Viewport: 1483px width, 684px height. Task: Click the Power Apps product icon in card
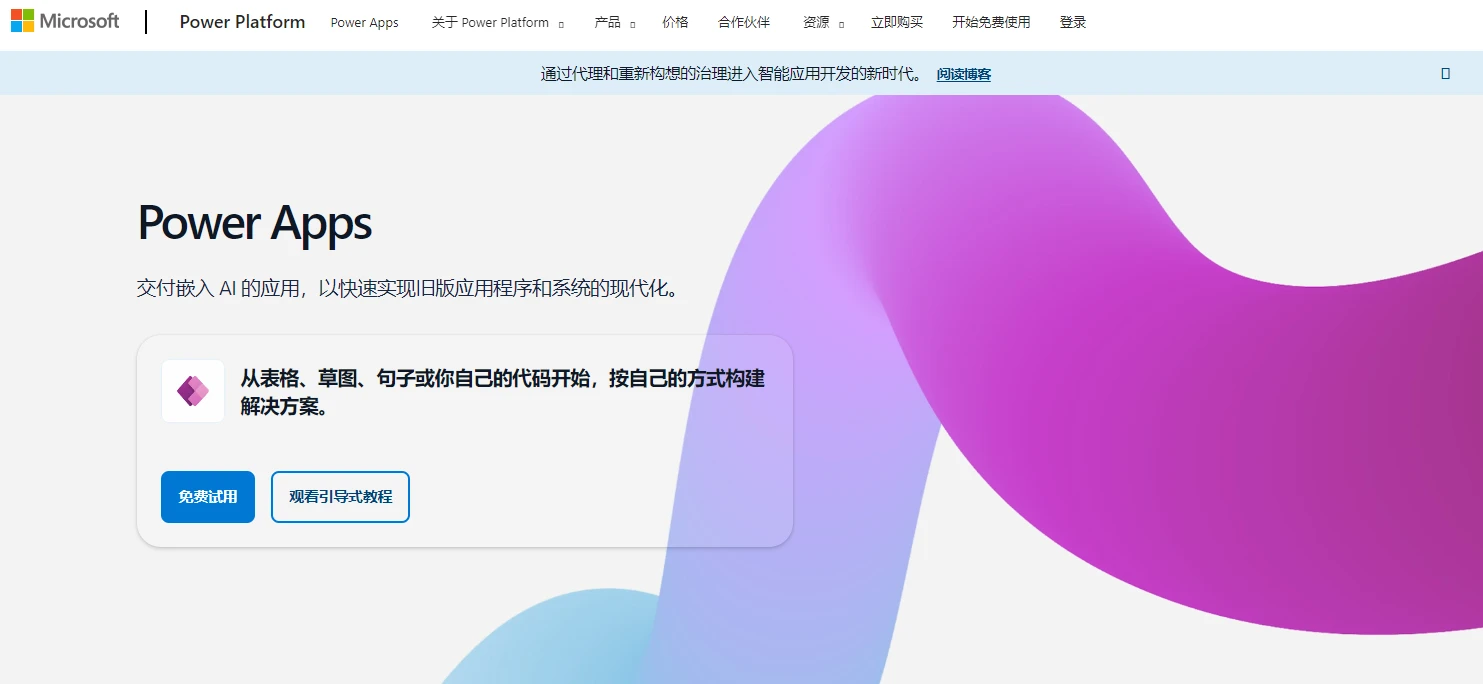193,391
